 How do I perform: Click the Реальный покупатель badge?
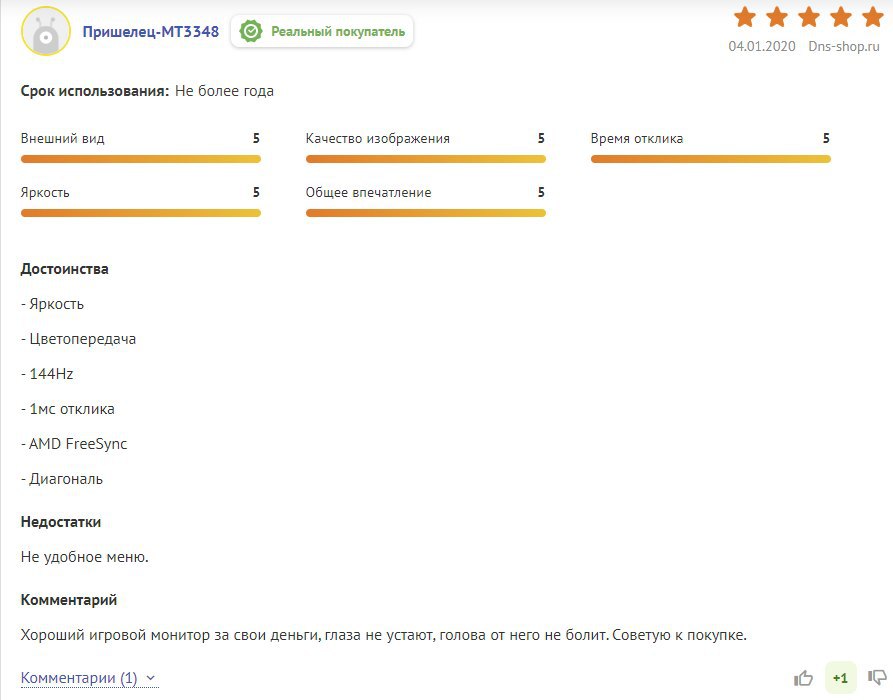(322, 31)
